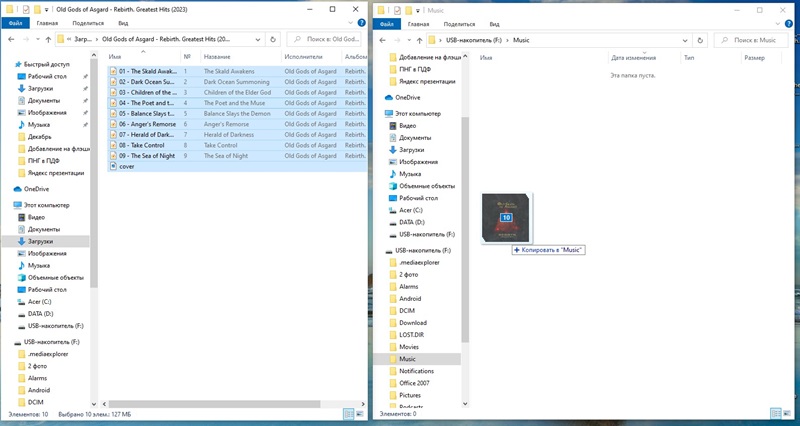Click horizontal scrollbar in left file list
The height and width of the screenshot is (426, 800).
tap(214, 404)
